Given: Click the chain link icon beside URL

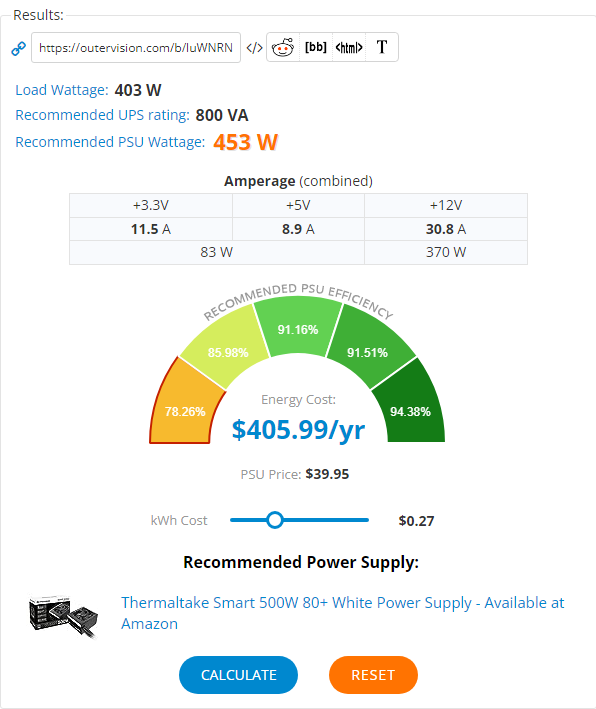Looking at the screenshot, I should pos(19,48).
